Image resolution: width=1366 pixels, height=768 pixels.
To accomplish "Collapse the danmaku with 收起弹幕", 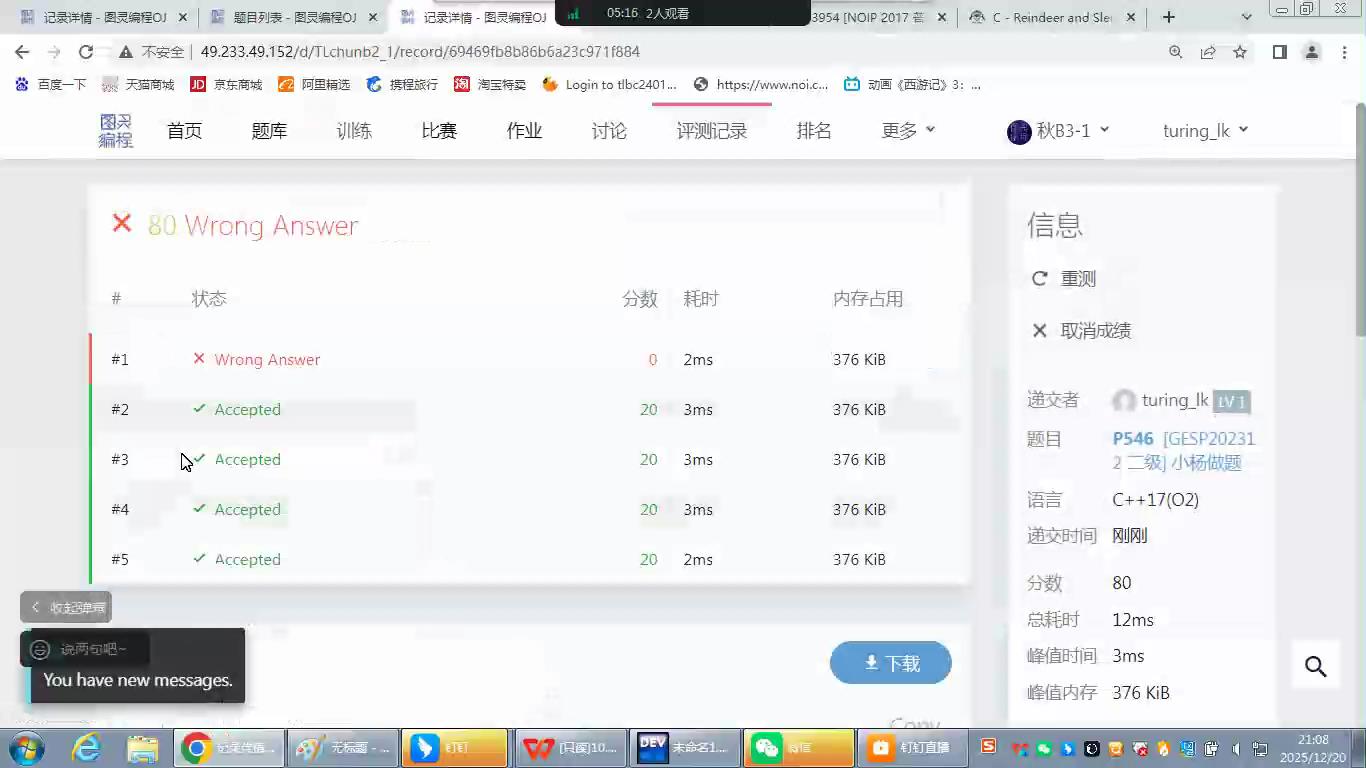I will click(66, 607).
